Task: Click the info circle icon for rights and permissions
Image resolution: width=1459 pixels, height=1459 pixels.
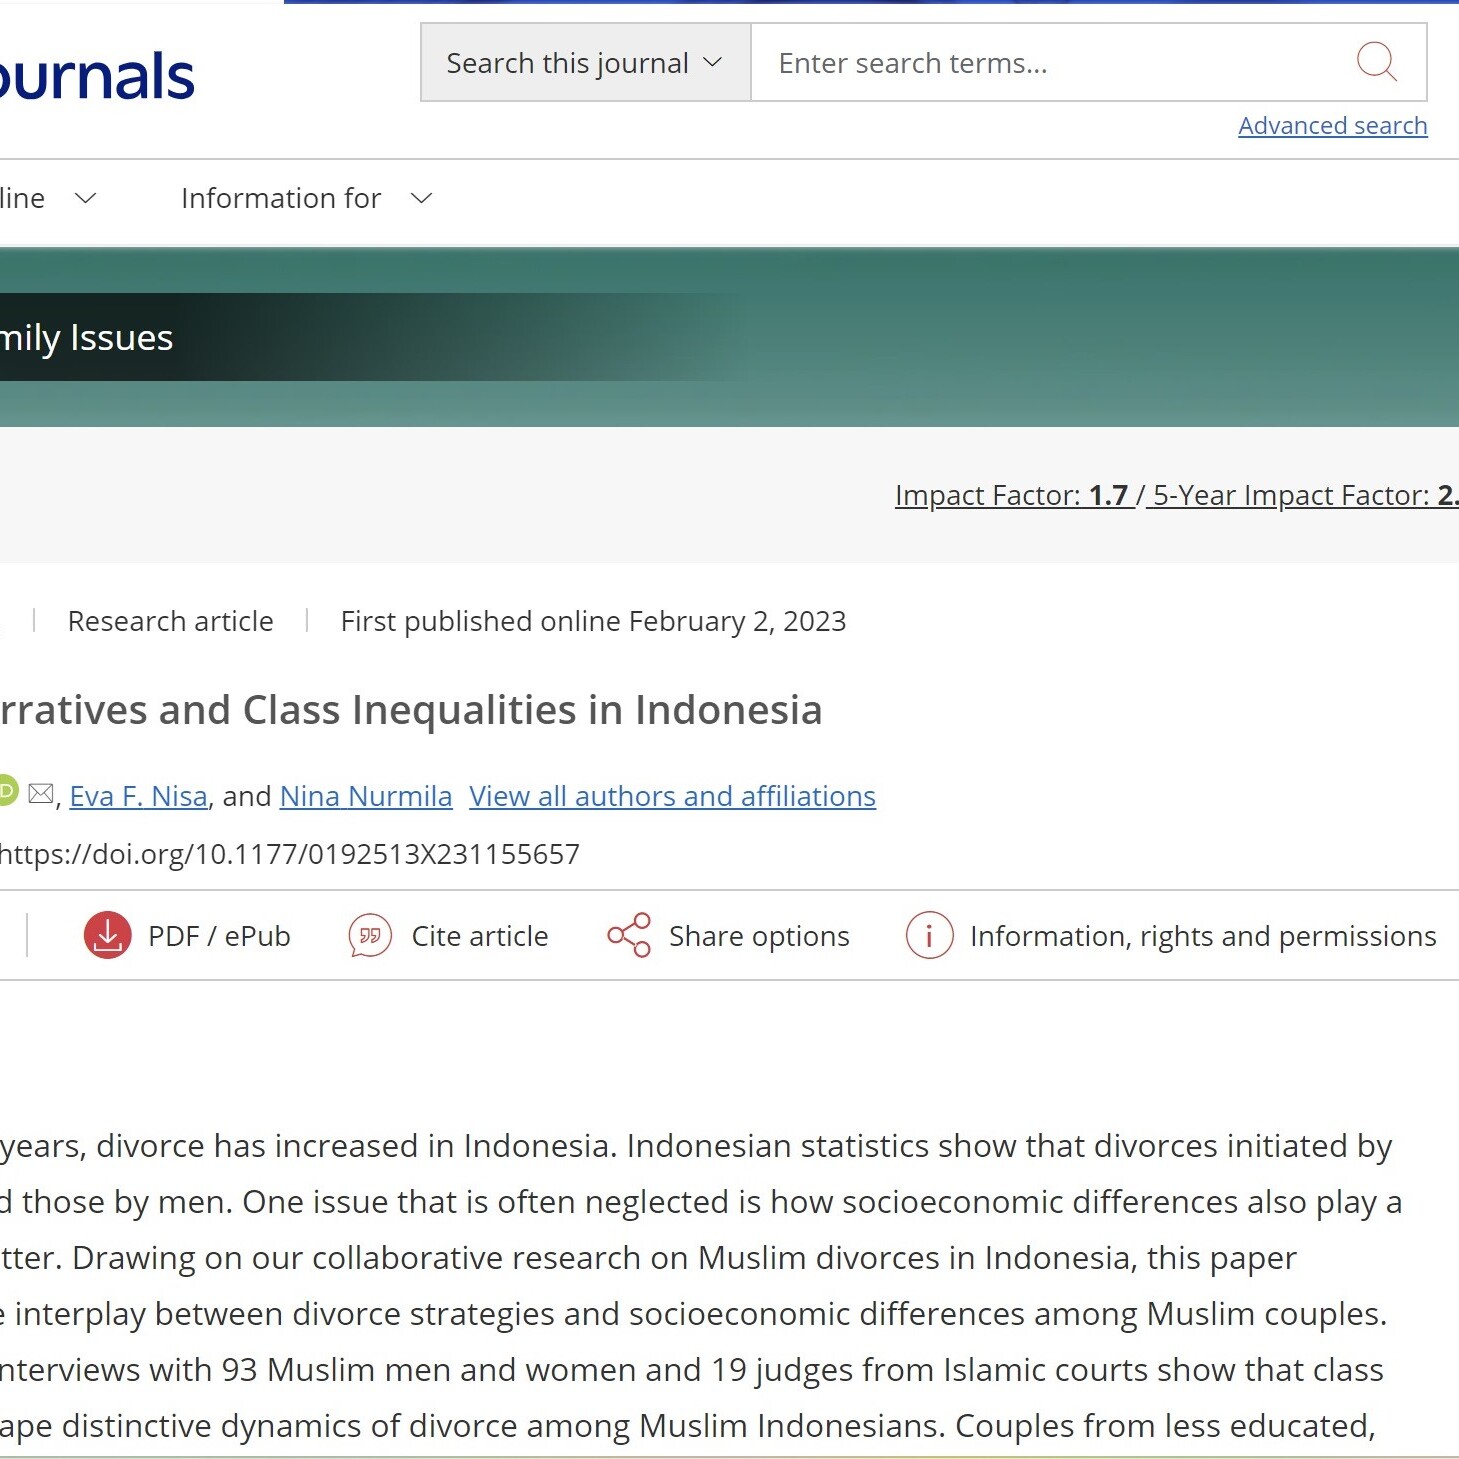Action: tap(929, 936)
